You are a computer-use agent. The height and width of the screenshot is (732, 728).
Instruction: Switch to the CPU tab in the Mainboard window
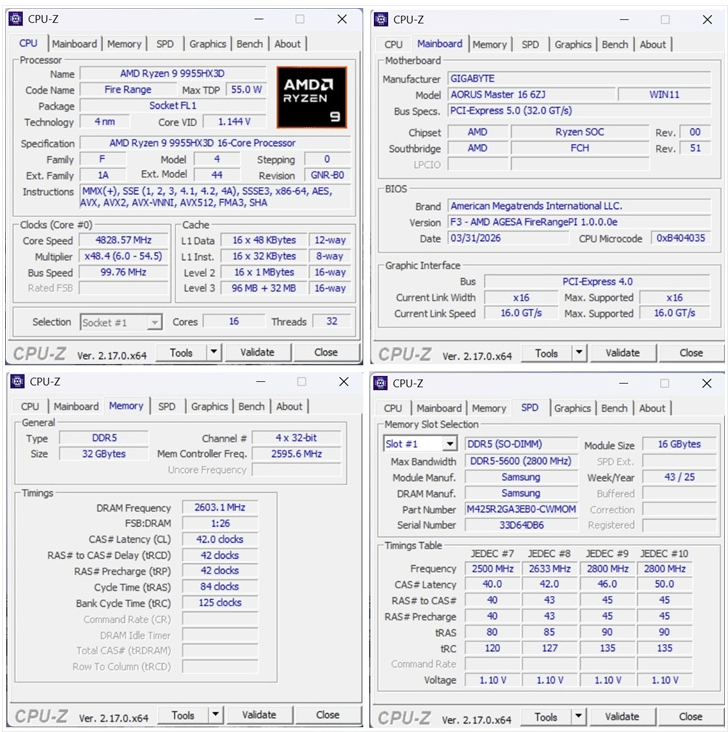pos(393,44)
